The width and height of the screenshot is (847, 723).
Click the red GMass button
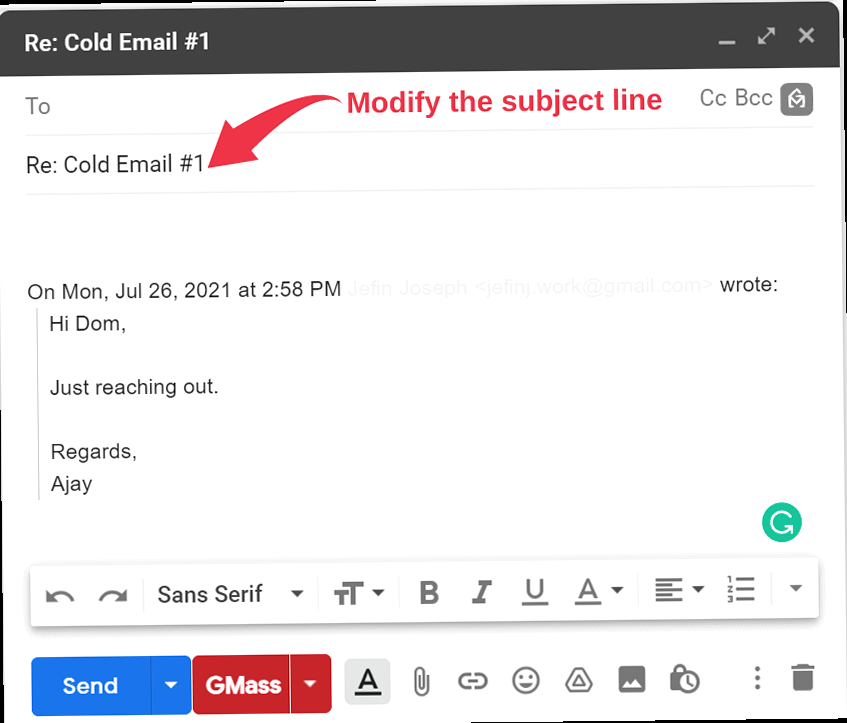(x=245, y=685)
